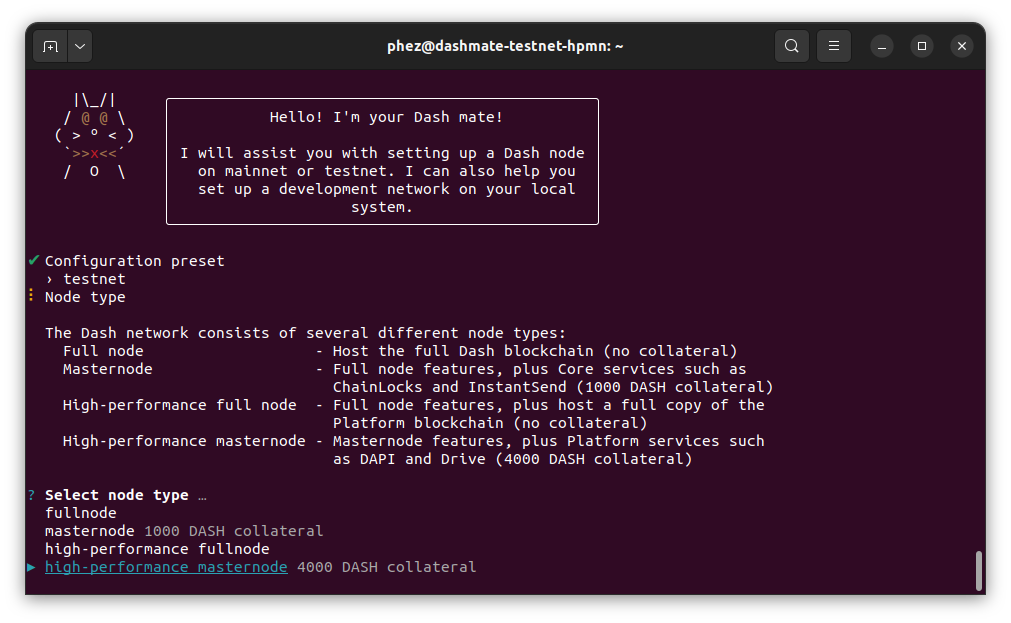Viewport: 1011px width, 623px height.
Task: Select the fullnode option
Action: [81, 513]
